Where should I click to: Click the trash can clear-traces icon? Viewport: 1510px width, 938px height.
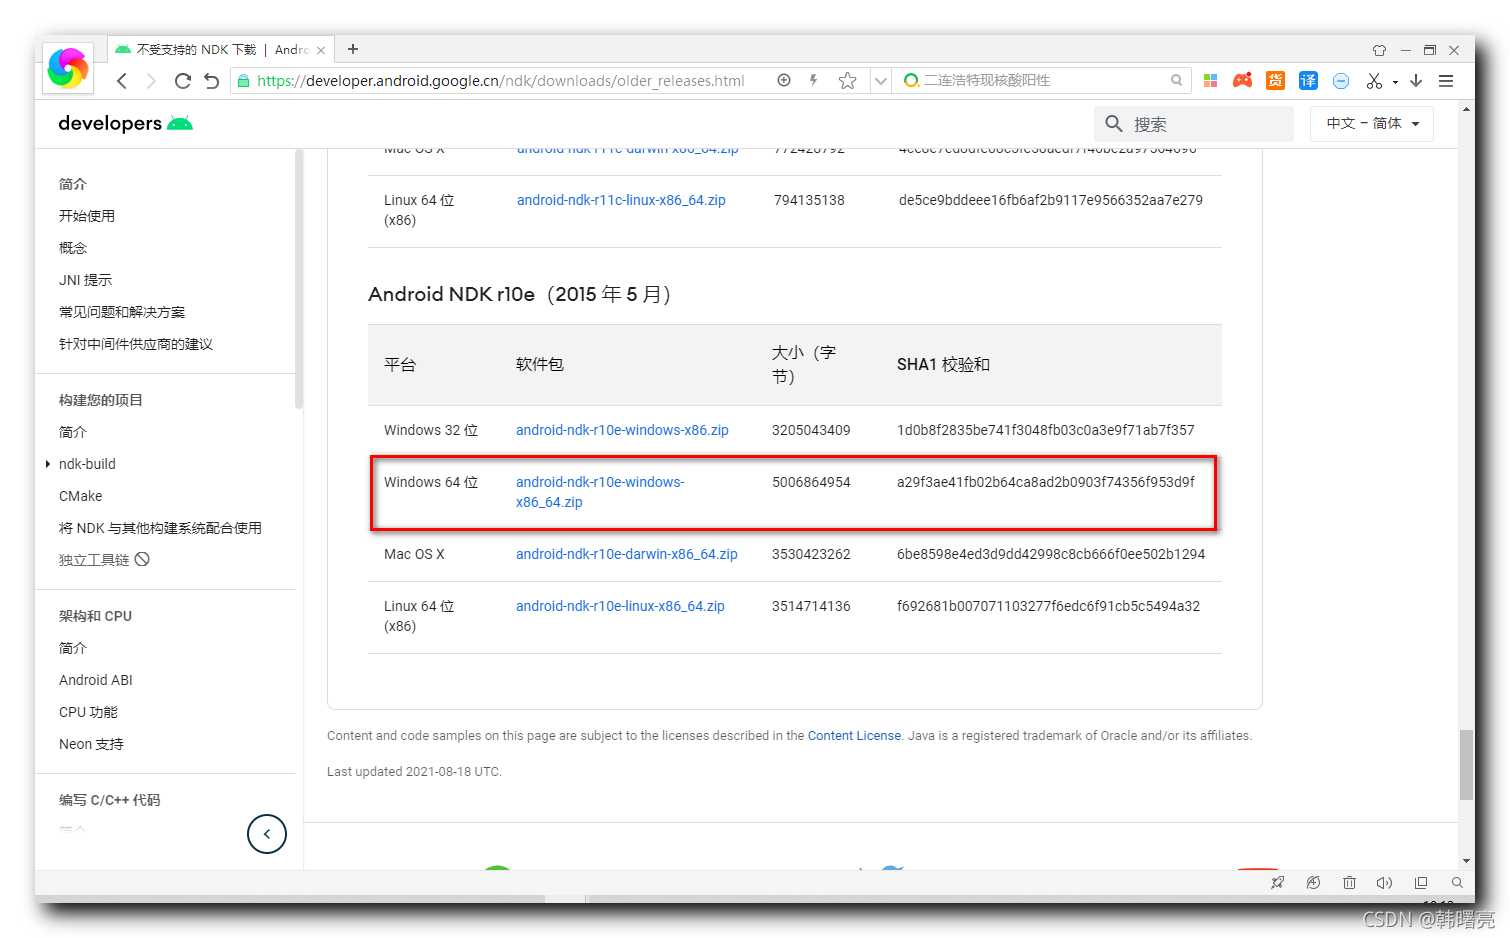tap(1349, 882)
